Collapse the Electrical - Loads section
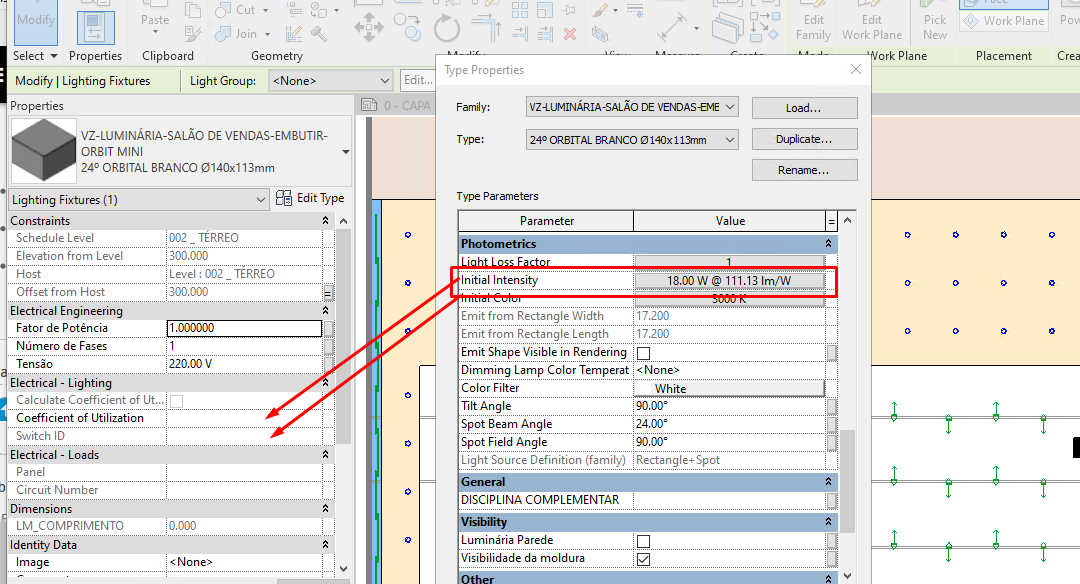The width and height of the screenshot is (1080, 584). coord(325,455)
